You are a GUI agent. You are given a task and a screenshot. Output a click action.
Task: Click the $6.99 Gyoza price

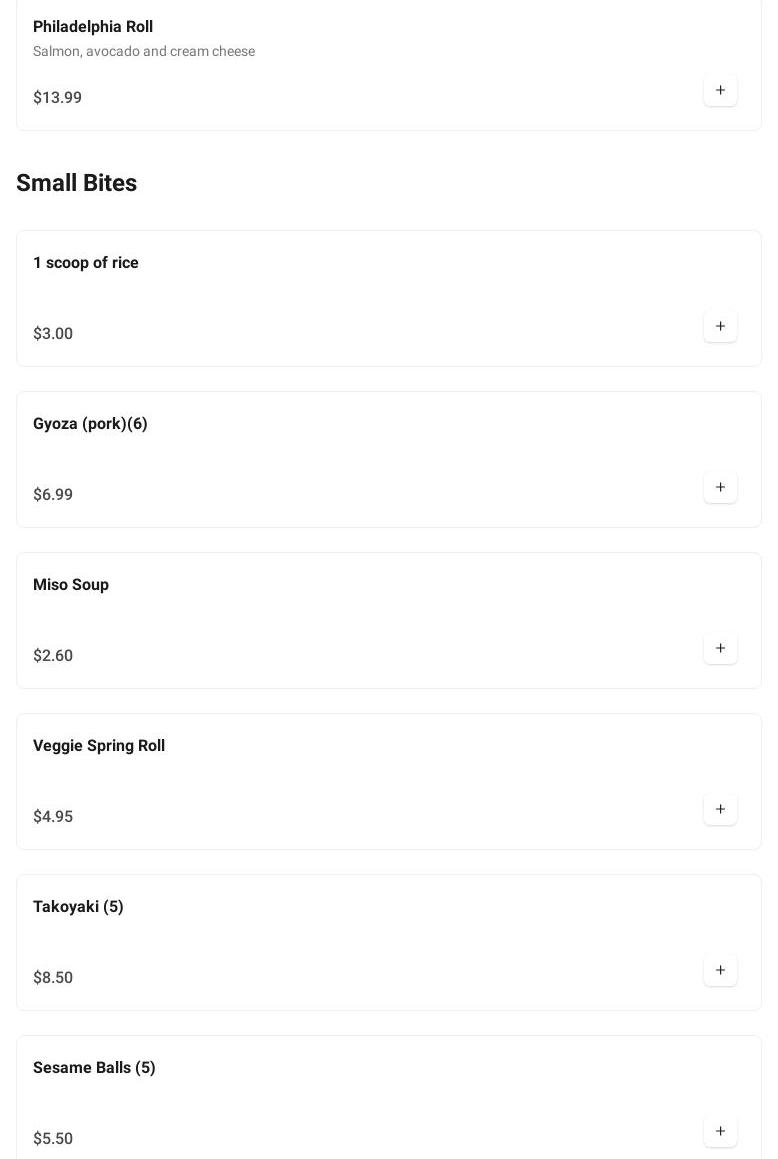53,495
